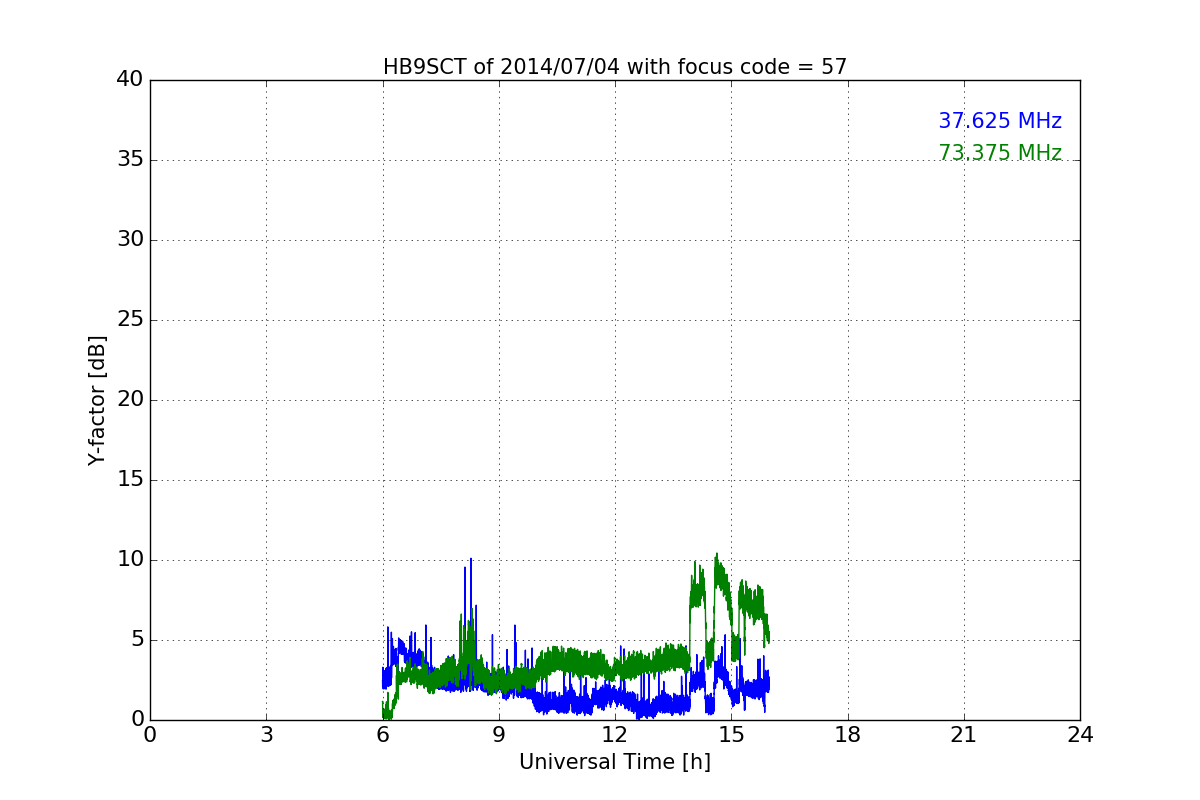This screenshot has height=800, width=1200.
Task: Click y-axis tick label '40'
Action: (x=130, y=80)
